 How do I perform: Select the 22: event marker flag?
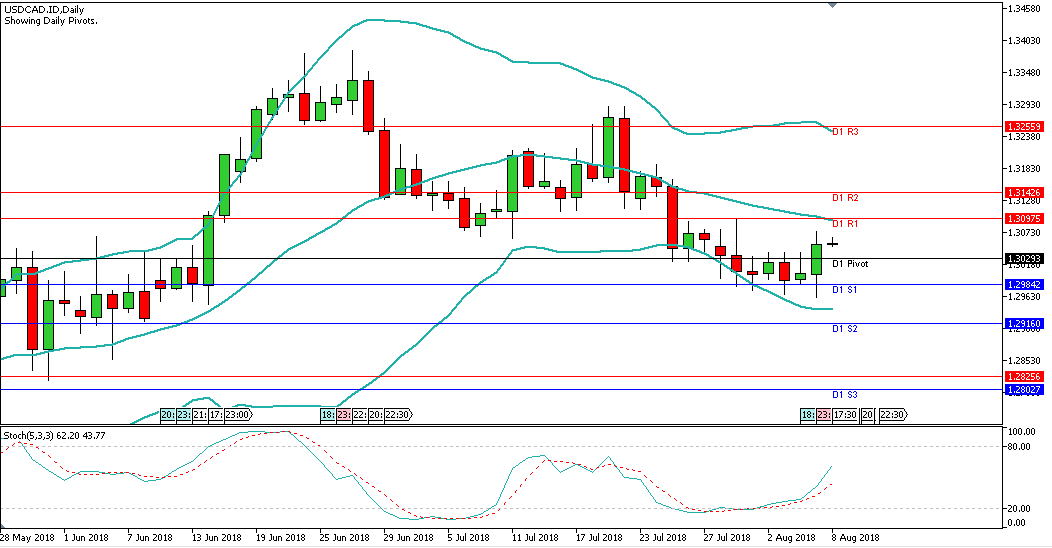(x=360, y=415)
